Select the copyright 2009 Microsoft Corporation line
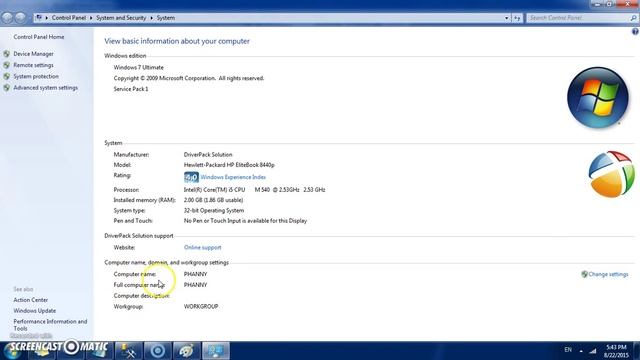Viewport: 640px width, 360px height. pyautogui.click(x=189, y=78)
